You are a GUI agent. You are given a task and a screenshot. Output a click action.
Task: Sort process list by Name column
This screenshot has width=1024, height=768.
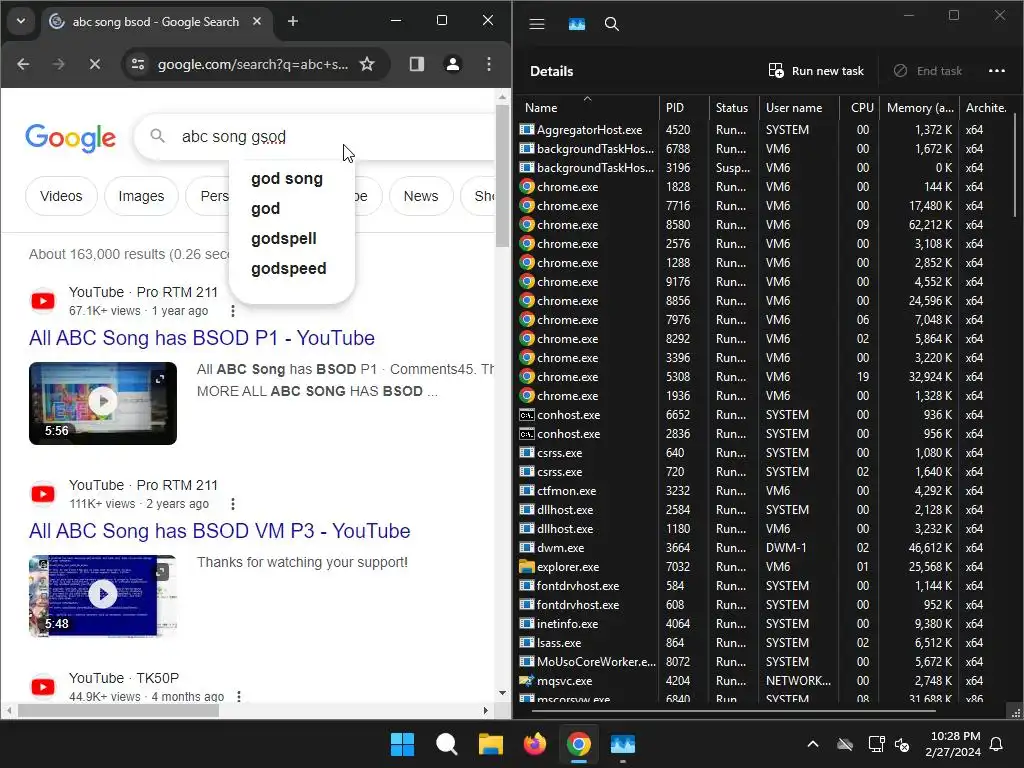click(587, 108)
